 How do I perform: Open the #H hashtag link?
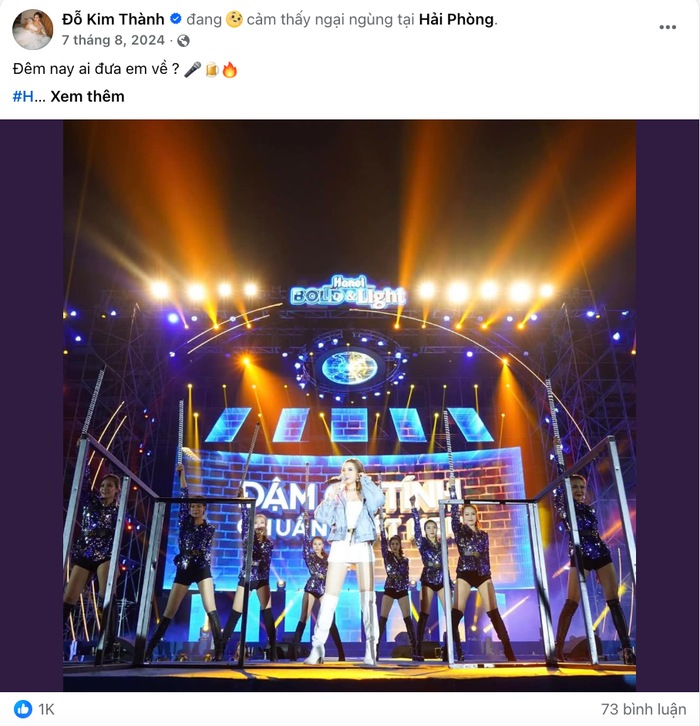(23, 96)
